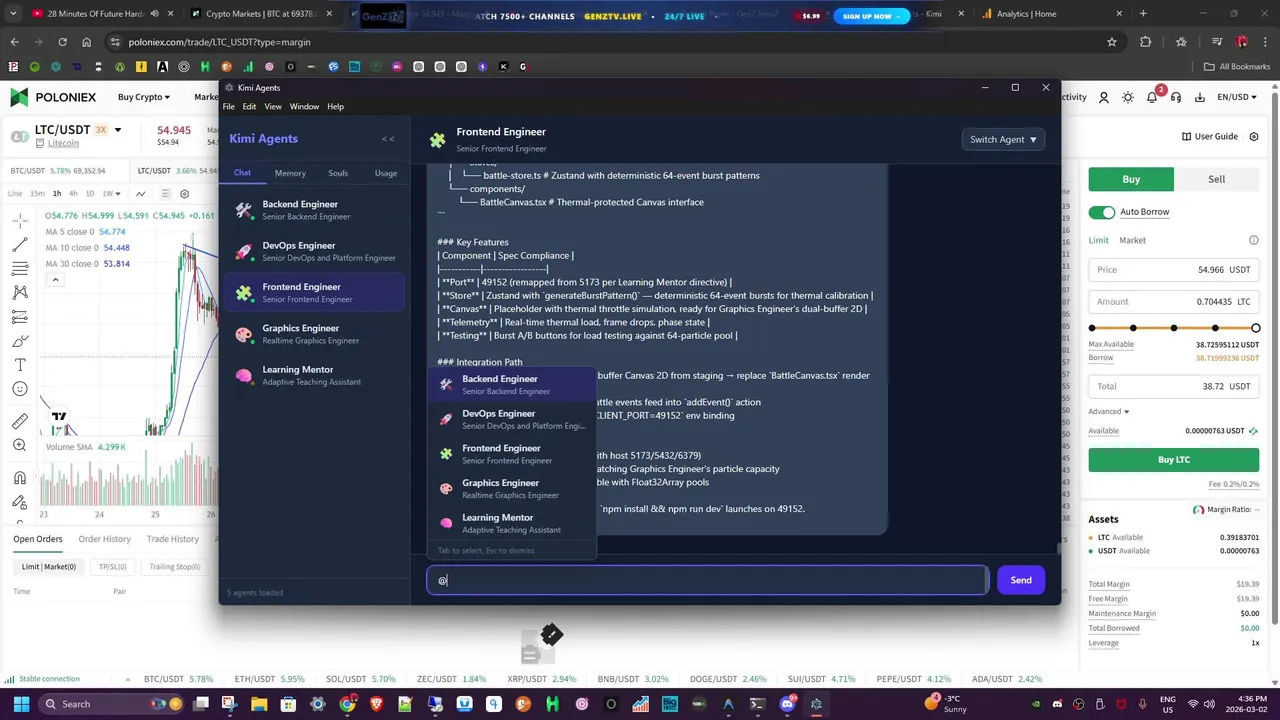Switch to the Souls tab
This screenshot has width=1280, height=720.
tap(338, 173)
